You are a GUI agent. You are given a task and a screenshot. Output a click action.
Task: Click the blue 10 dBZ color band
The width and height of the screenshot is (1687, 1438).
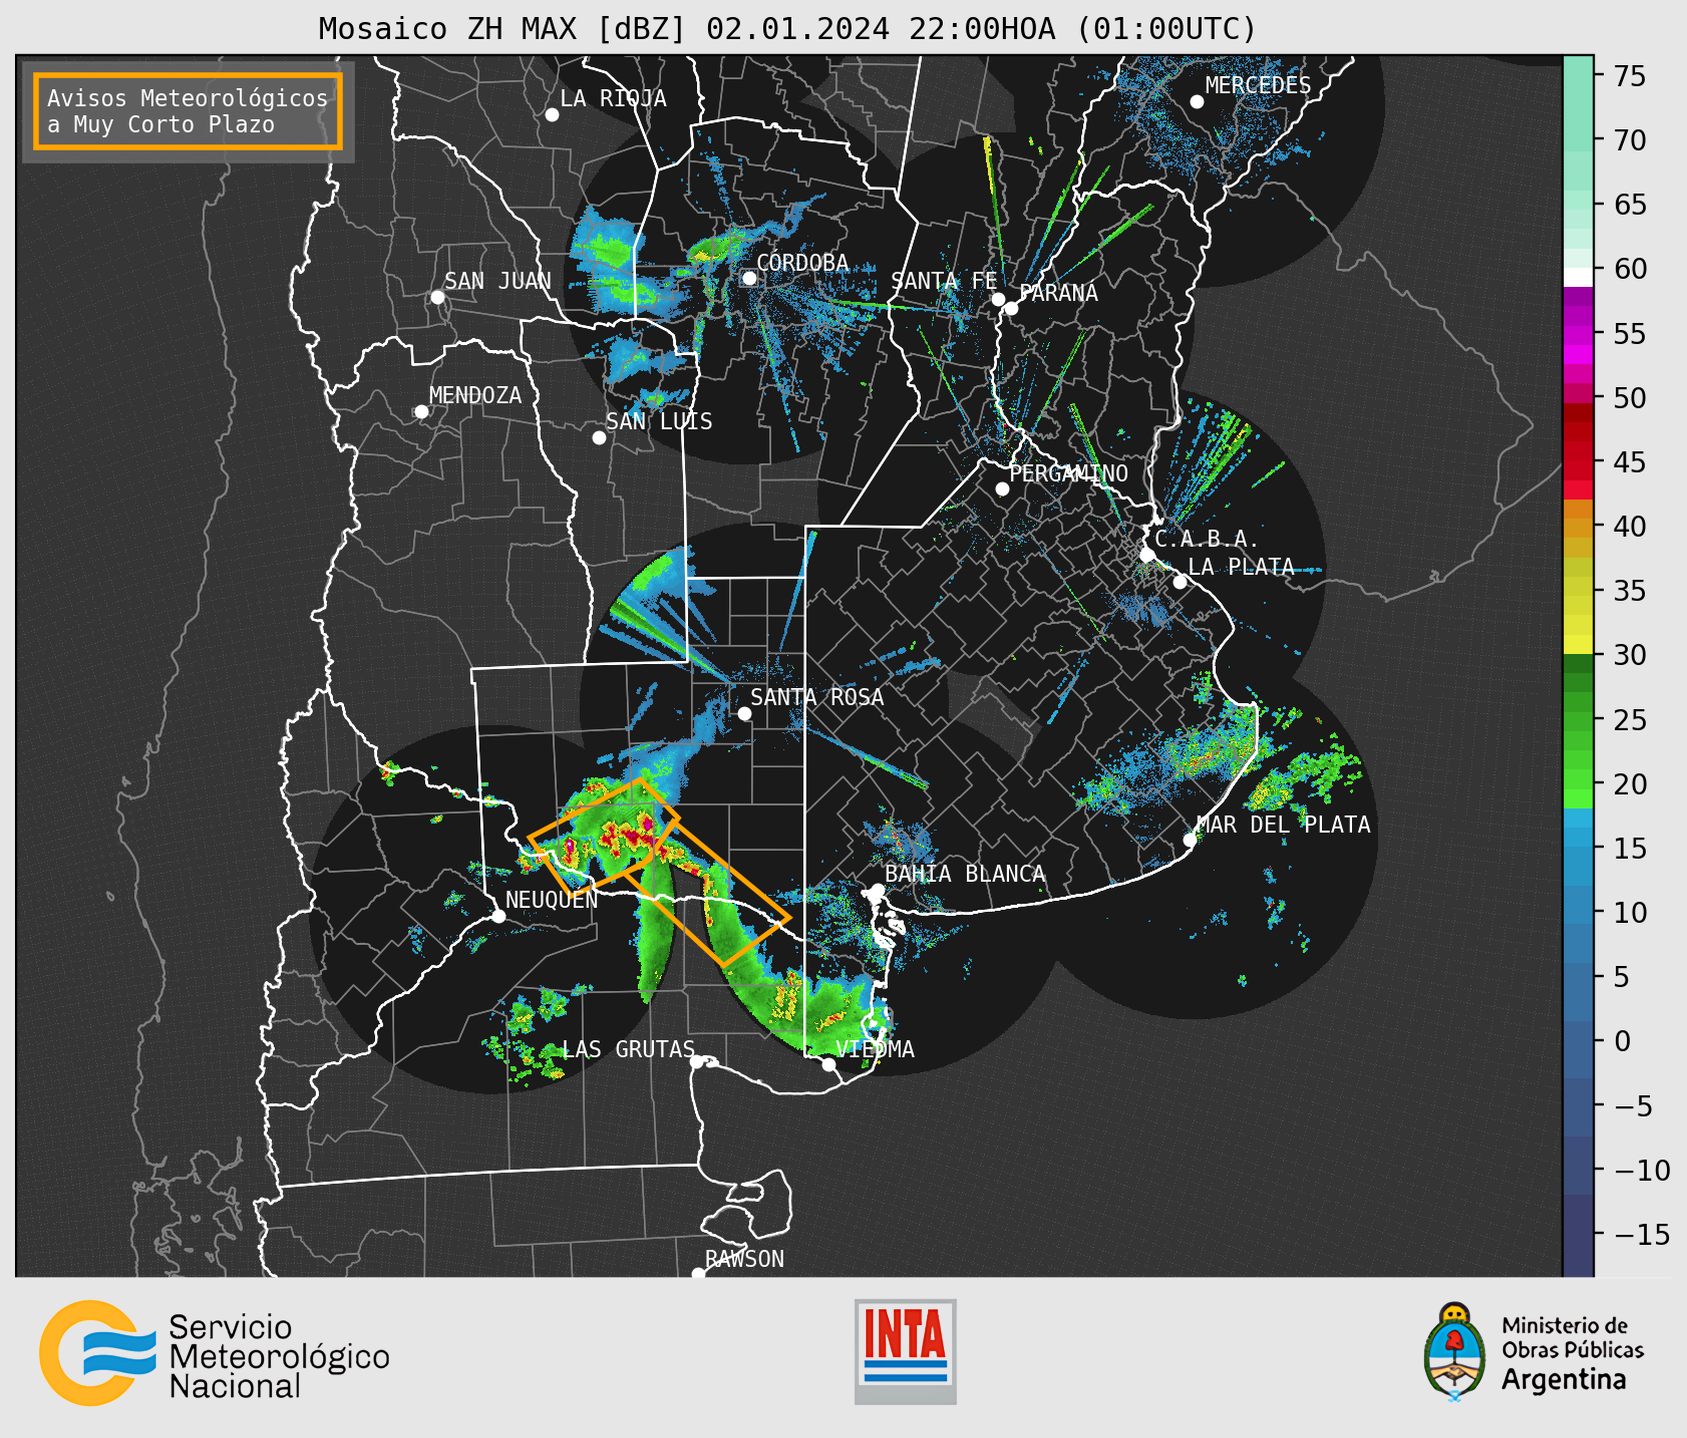(1578, 912)
